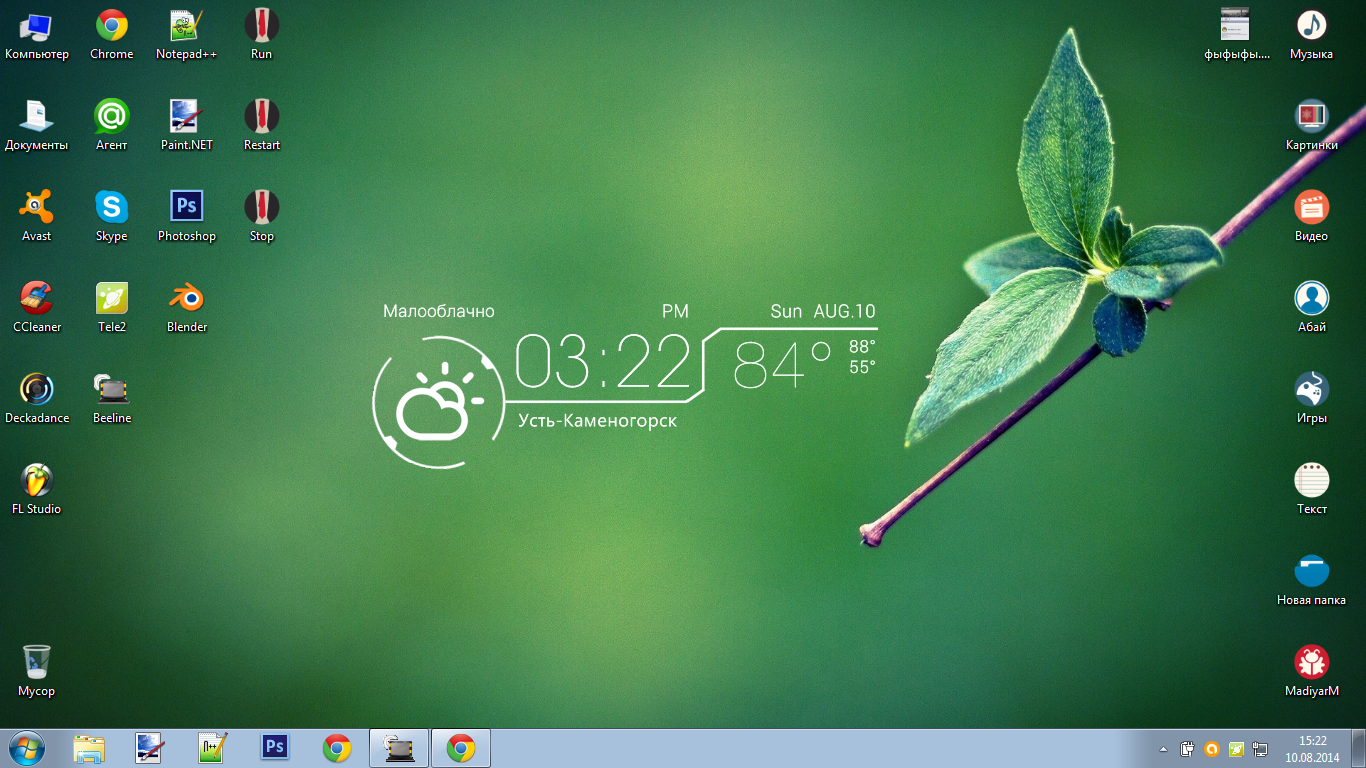The height and width of the screenshot is (768, 1366).
Task: Click the weather widget temperature 84°
Action: coord(782,365)
